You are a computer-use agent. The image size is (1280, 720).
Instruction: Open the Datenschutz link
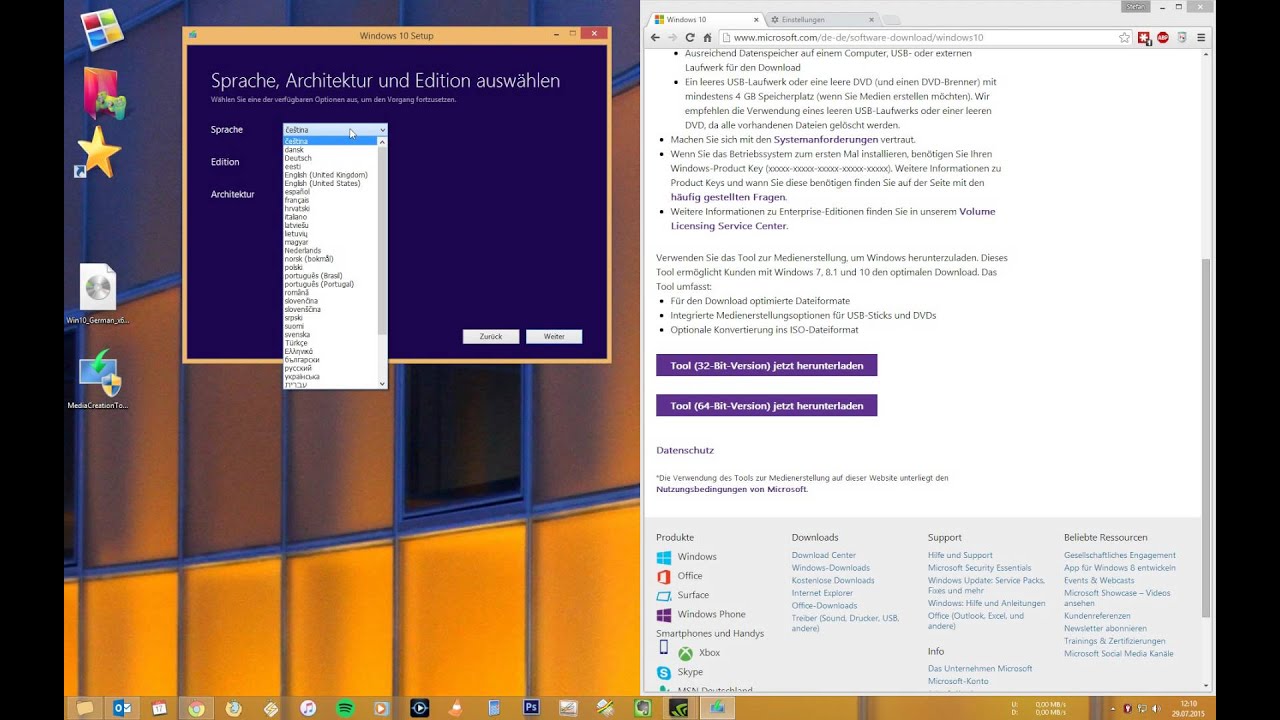[x=685, y=451]
